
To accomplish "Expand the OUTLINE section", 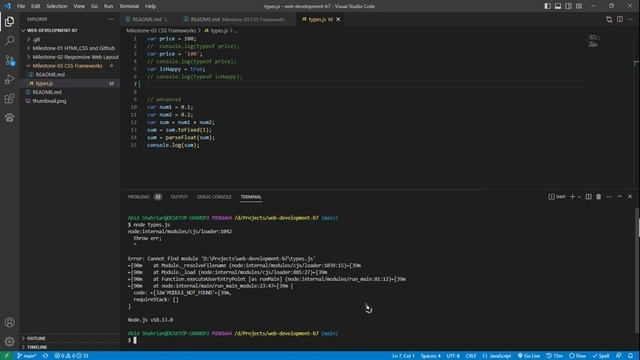I will pyautogui.click(x=69, y=338).
